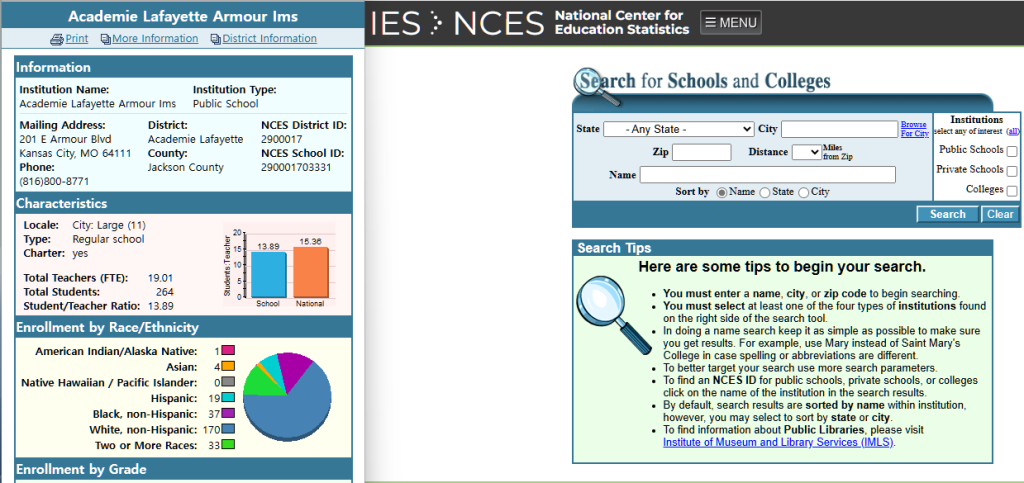The image size is (1024, 483).
Task: Click the Search for Schools magnifier logo
Action: tap(597, 86)
